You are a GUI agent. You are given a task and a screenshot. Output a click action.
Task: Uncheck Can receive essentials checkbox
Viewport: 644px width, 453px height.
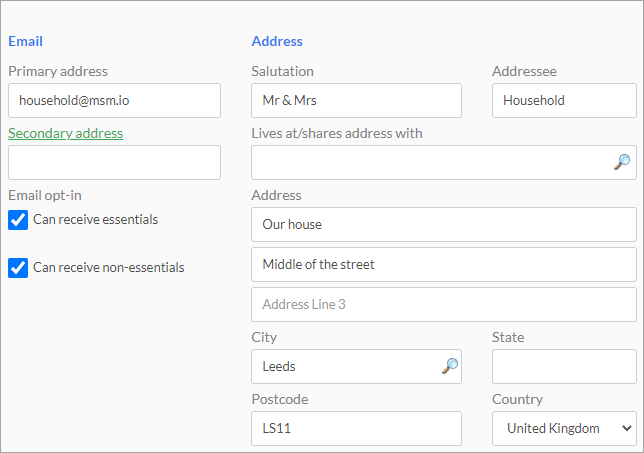[18, 220]
